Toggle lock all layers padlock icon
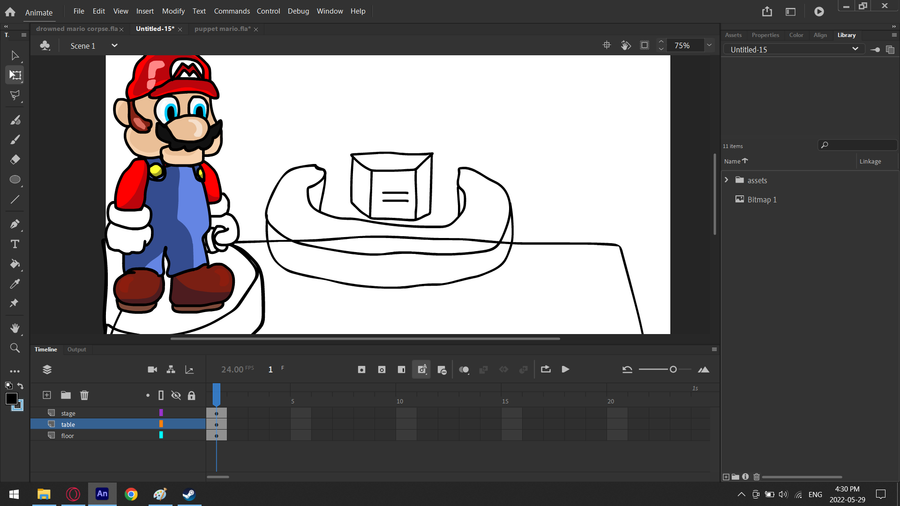The image size is (900, 506). [192, 395]
